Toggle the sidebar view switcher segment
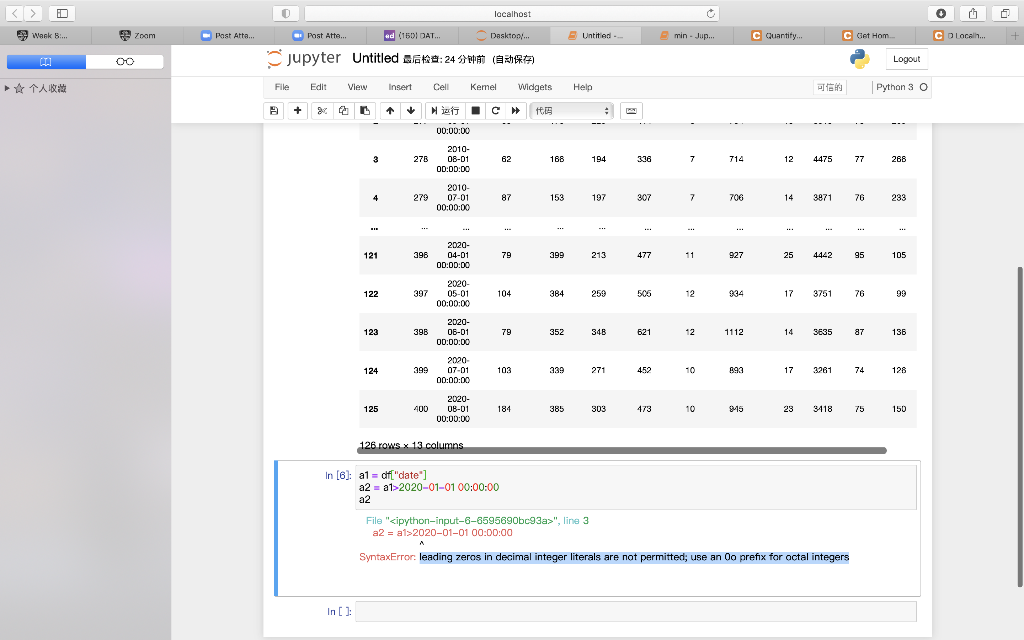The width and height of the screenshot is (1024, 640). [x=84, y=61]
